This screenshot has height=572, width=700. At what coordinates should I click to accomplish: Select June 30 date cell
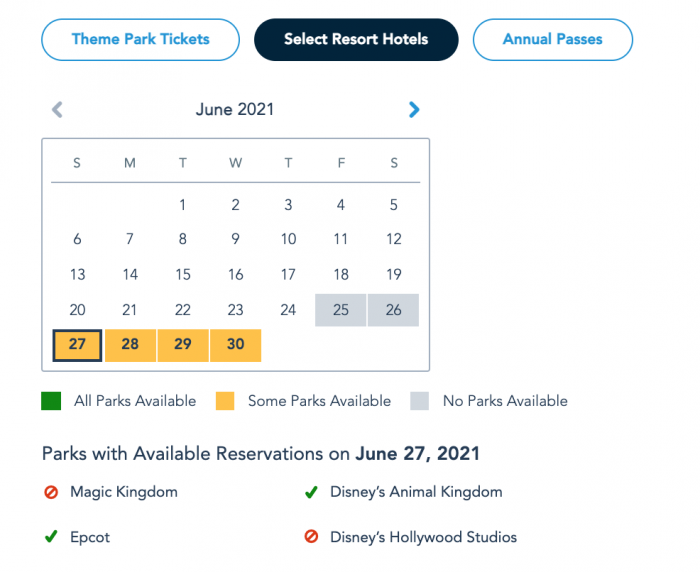click(x=236, y=345)
